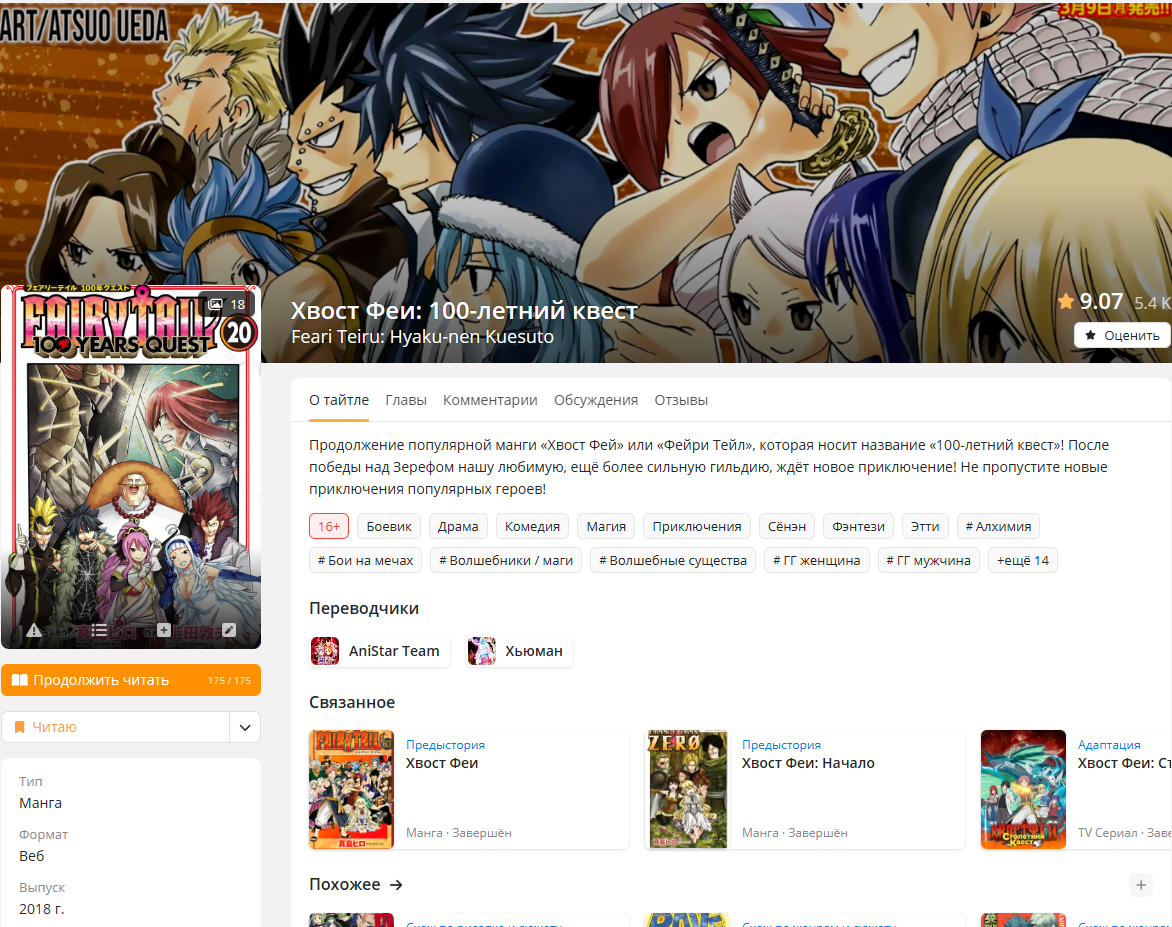Click the # ГГ женщина tag
1172x927 pixels.
(816, 561)
